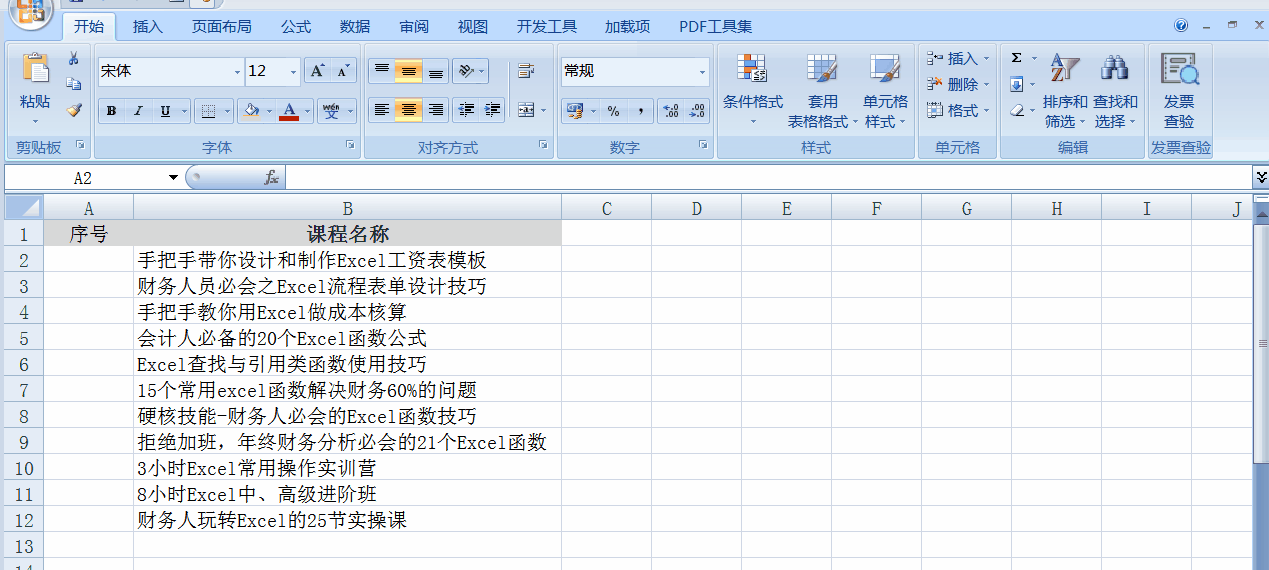The image size is (1269, 570).
Task: Switch to PDF工具集 ribbon tab
Action: click(x=716, y=26)
